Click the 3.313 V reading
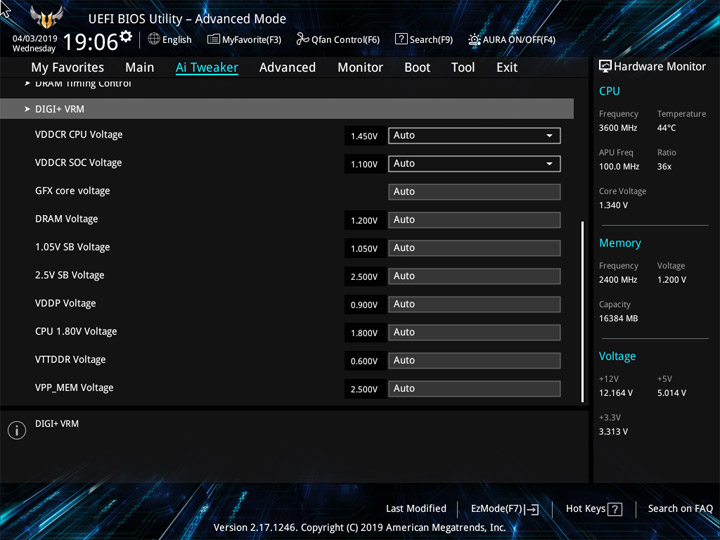This screenshot has width=720, height=540. tap(613, 432)
